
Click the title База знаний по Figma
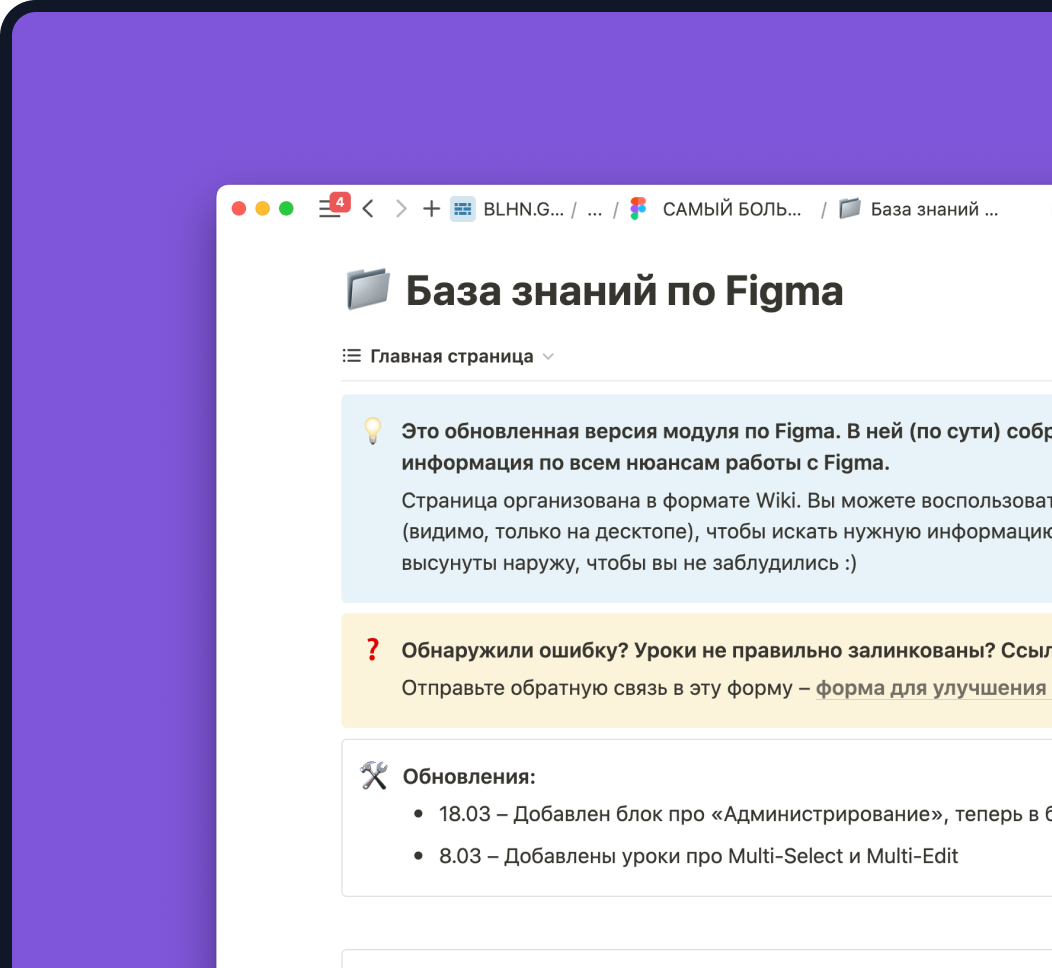(624, 291)
